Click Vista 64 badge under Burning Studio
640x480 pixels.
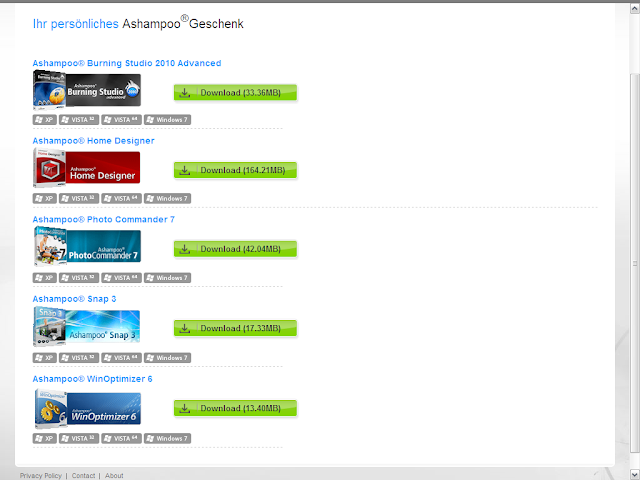pos(122,120)
